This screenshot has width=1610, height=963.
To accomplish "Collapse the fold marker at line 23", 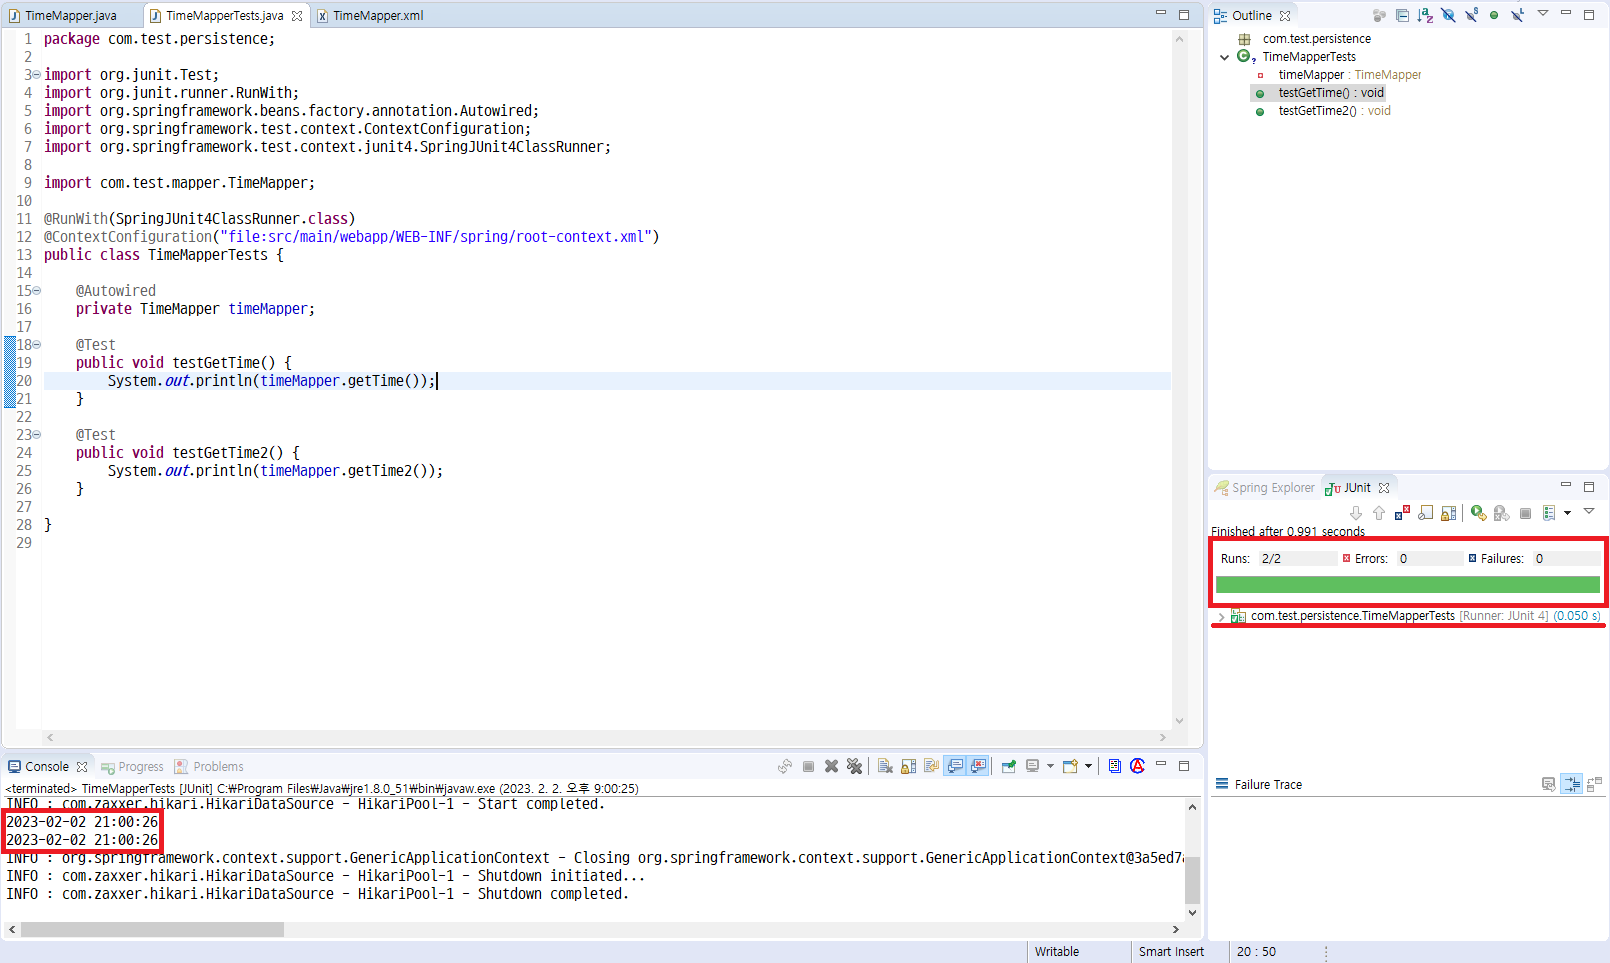I will [37, 435].
